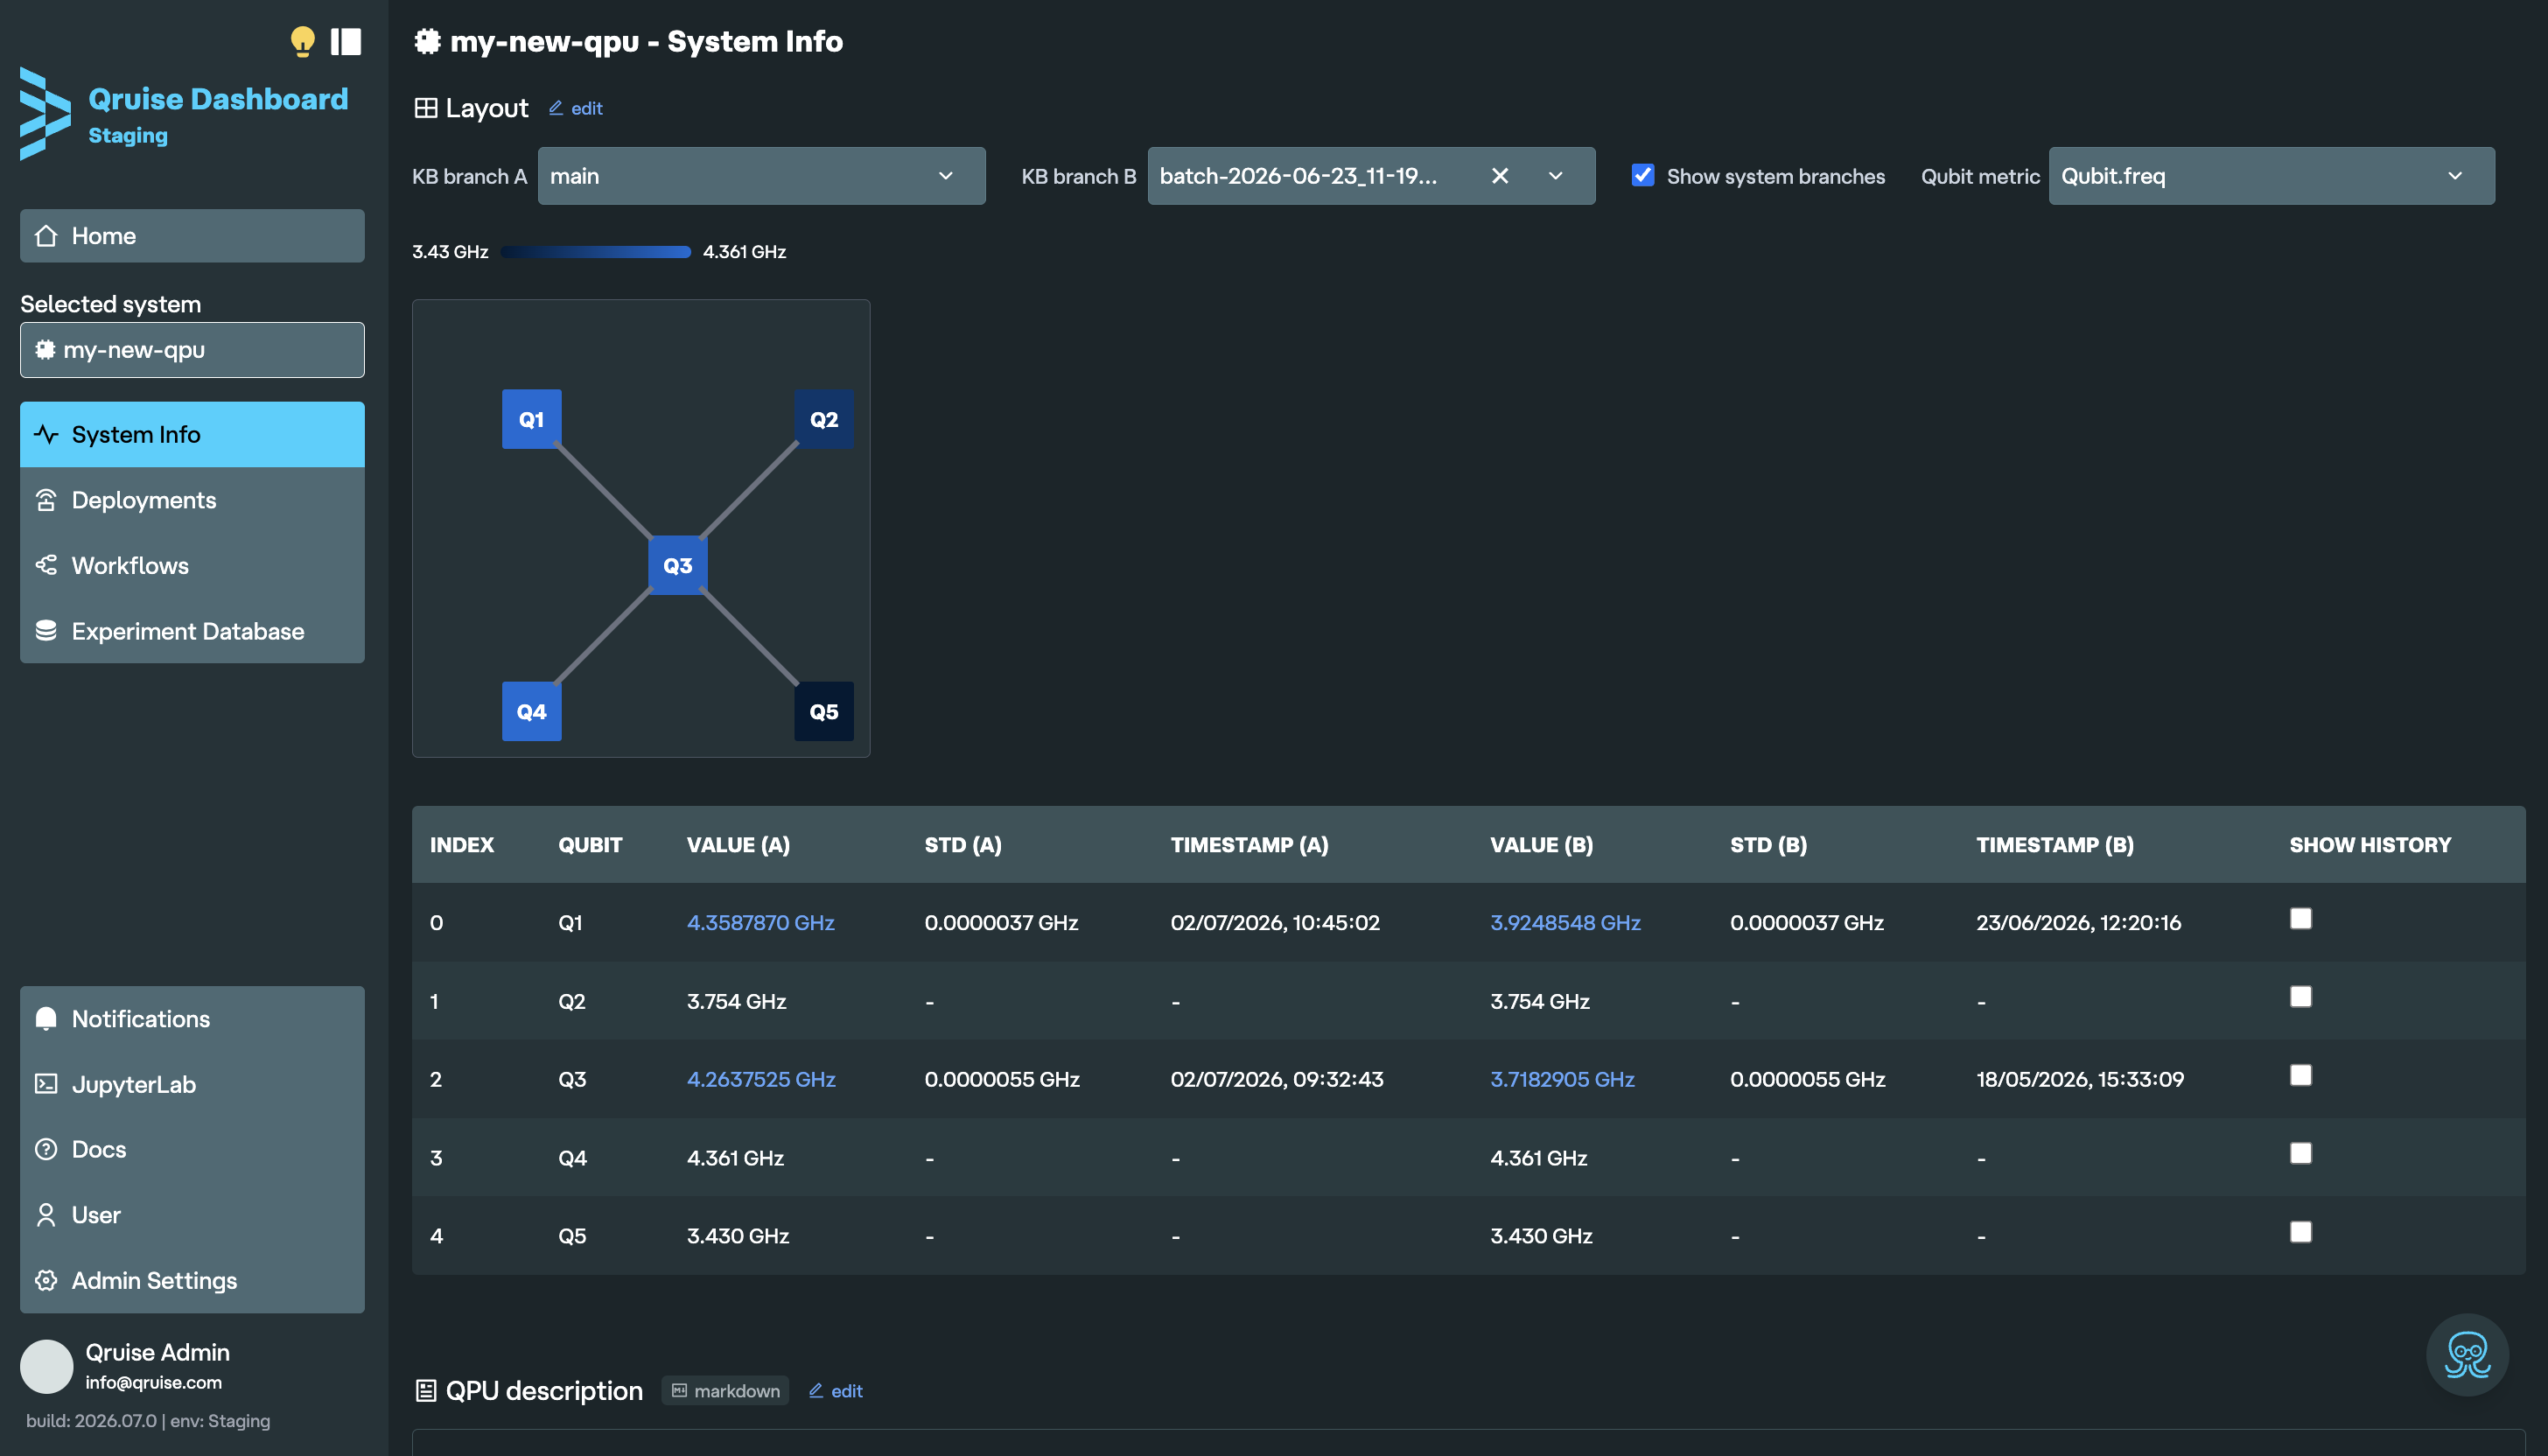Click edit link next to QPU description
This screenshot has height=1456, width=2548.
pyautogui.click(x=836, y=1390)
